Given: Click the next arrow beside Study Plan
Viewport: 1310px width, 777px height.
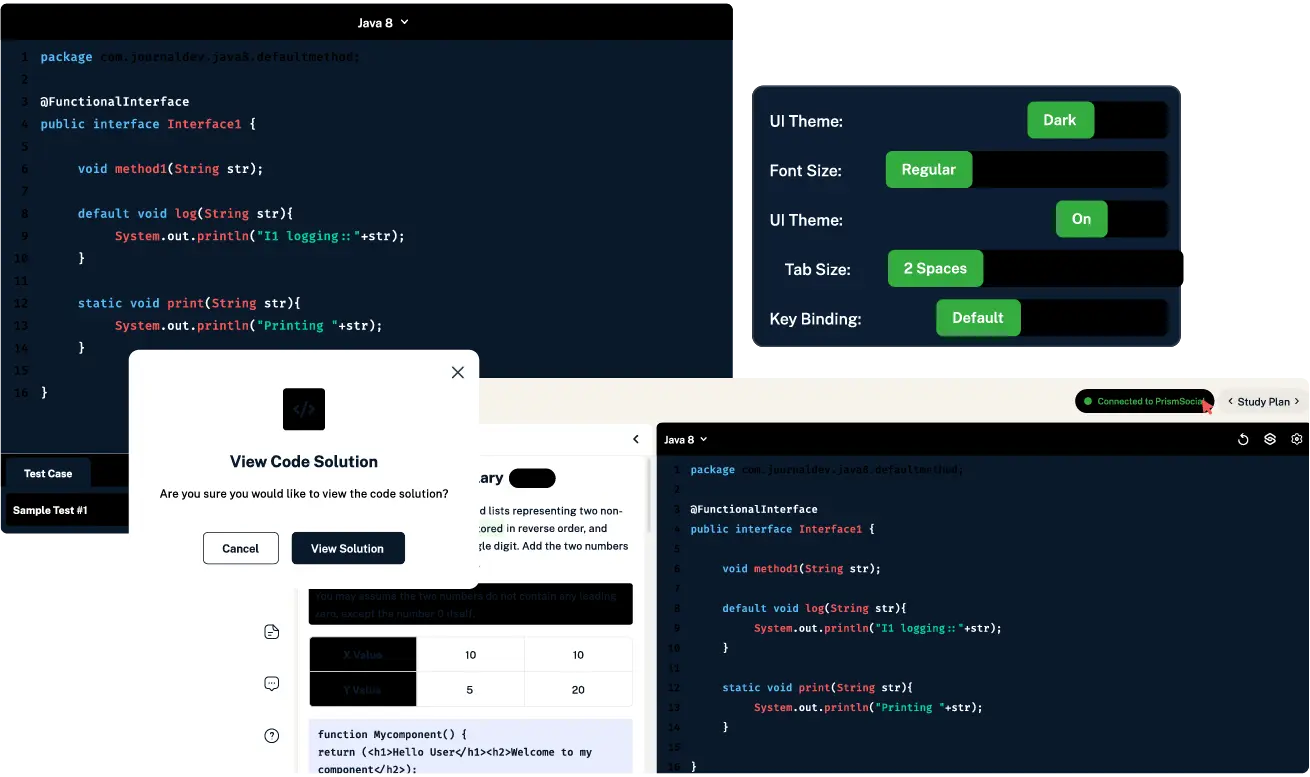Looking at the screenshot, I should (x=1297, y=401).
